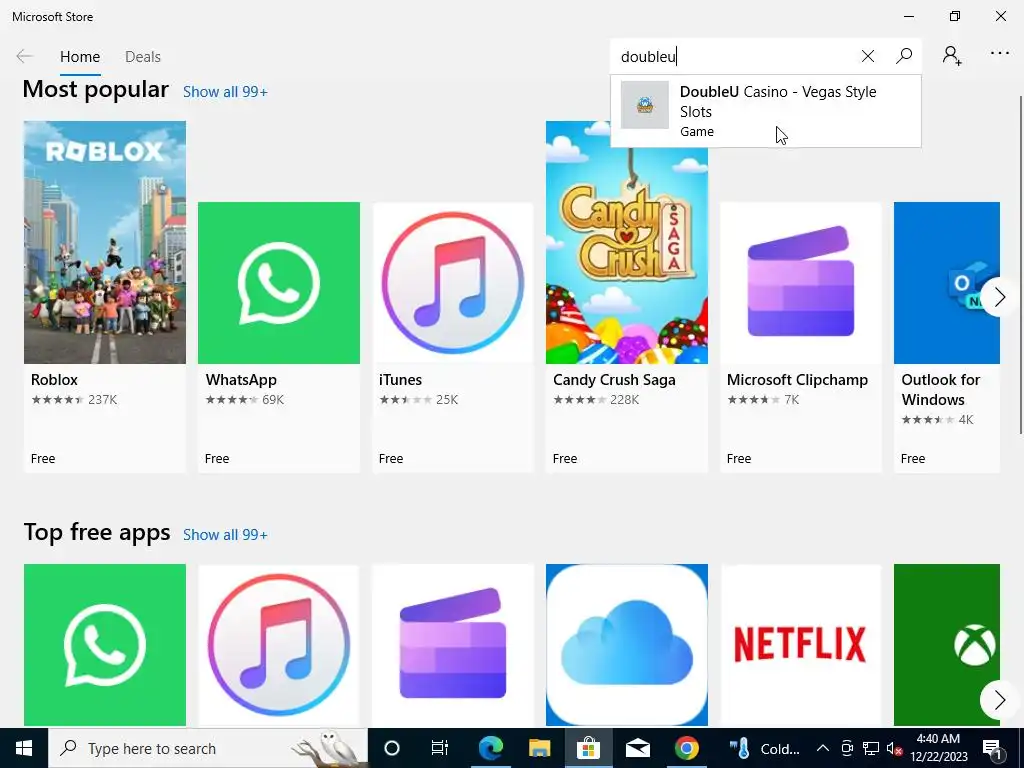Advance Top free apps carousel right
1024x768 pixels.
coord(999,700)
